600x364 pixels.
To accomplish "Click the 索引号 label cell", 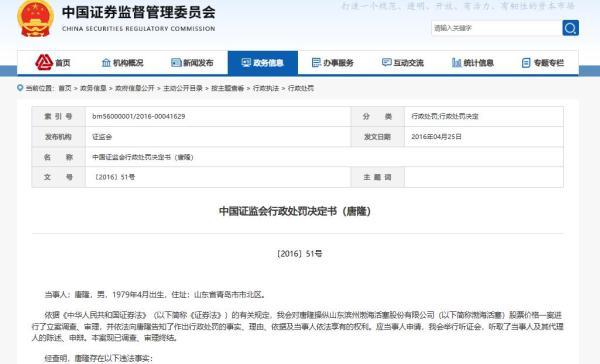I will coord(59,116).
